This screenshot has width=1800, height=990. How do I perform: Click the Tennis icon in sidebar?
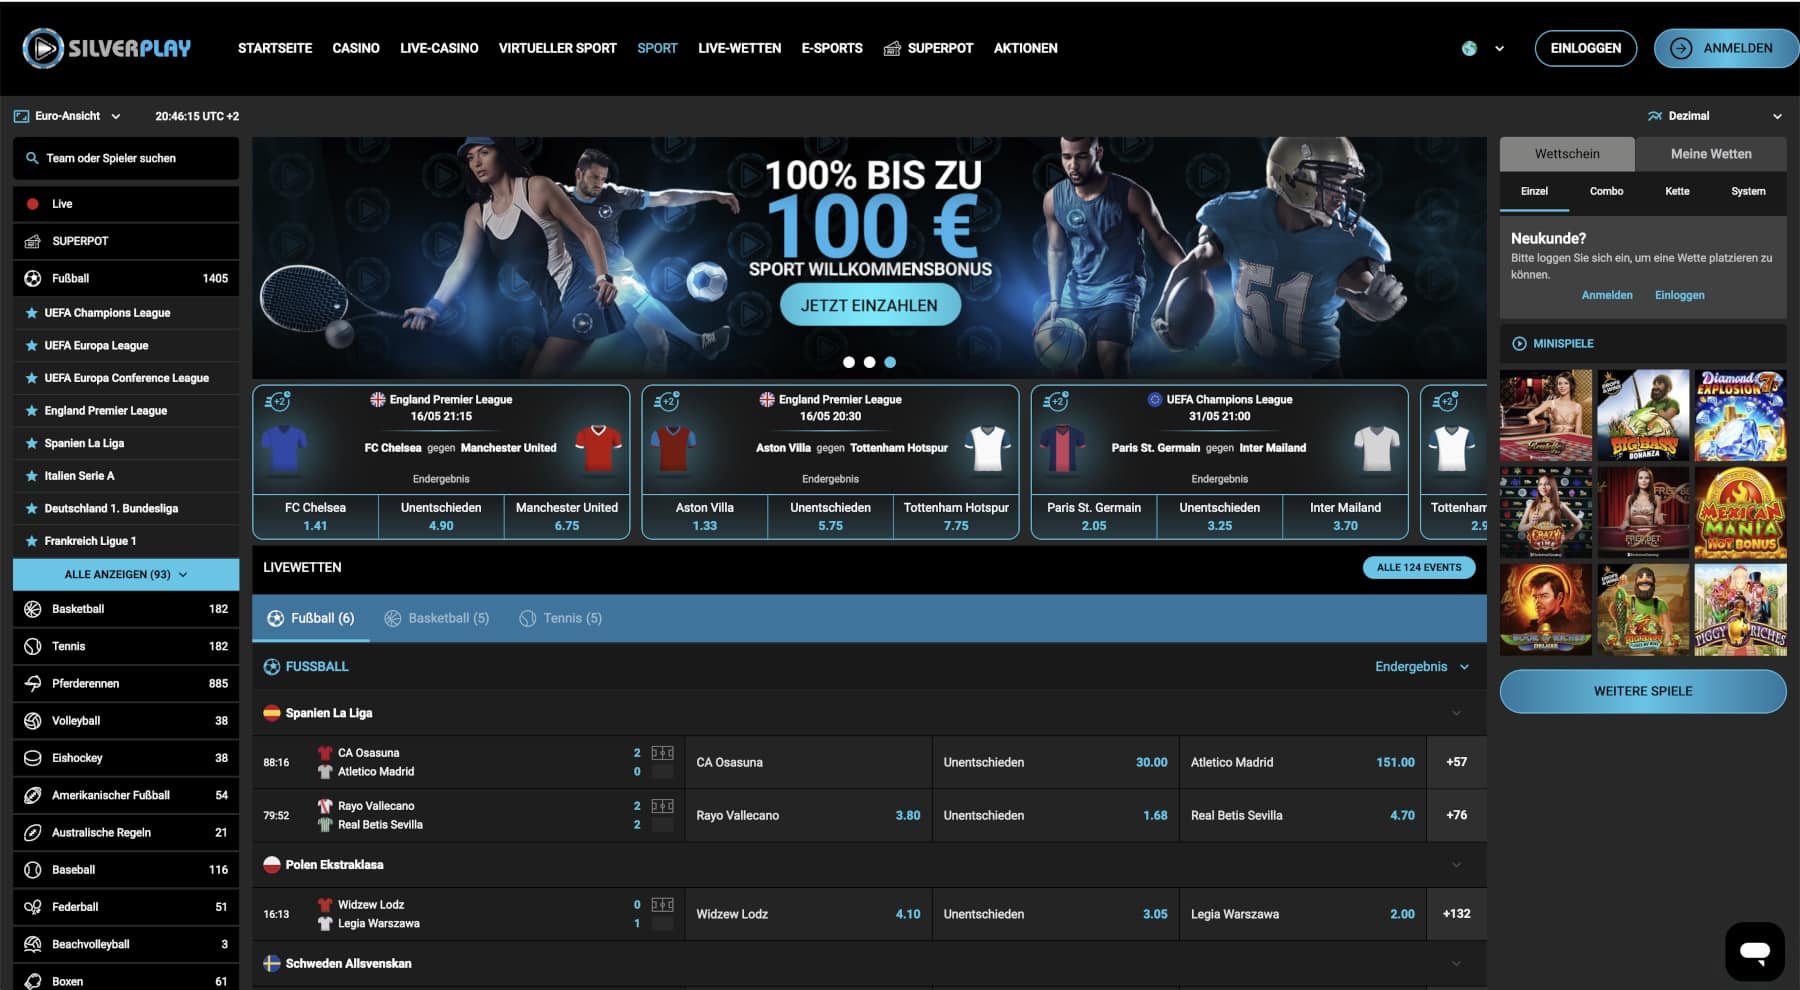pyautogui.click(x=33, y=647)
